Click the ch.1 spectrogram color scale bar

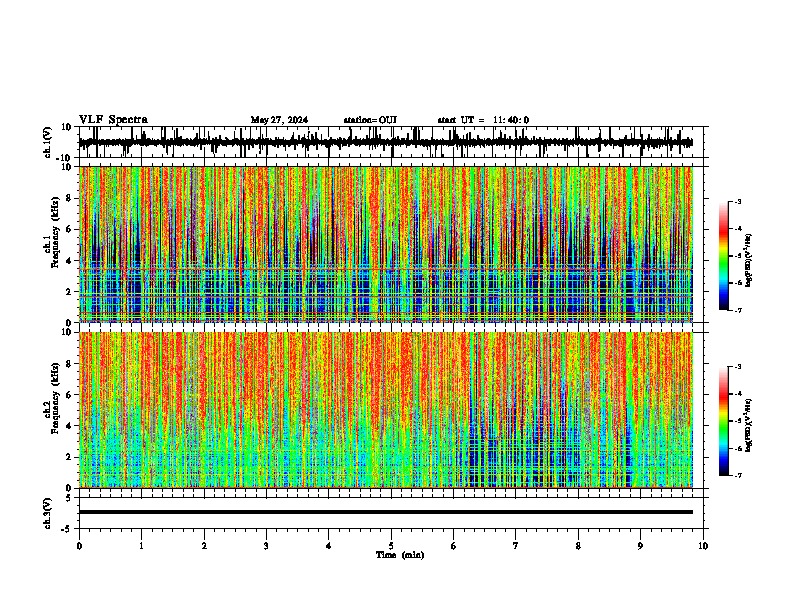coord(724,256)
